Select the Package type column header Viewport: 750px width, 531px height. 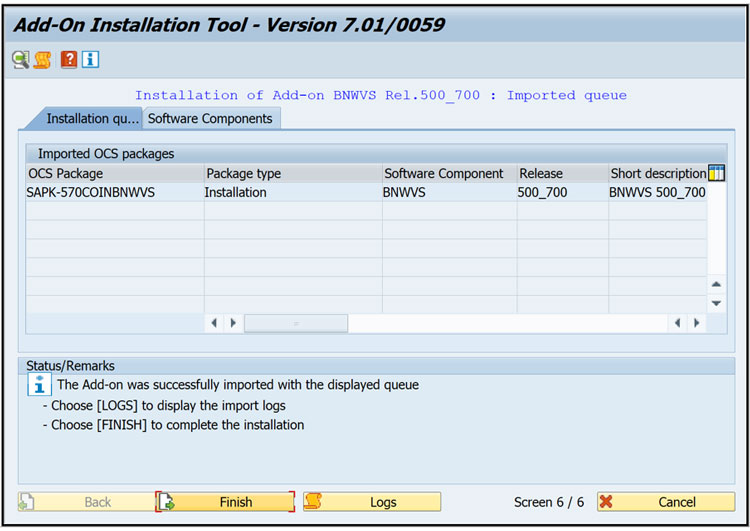click(x=293, y=173)
